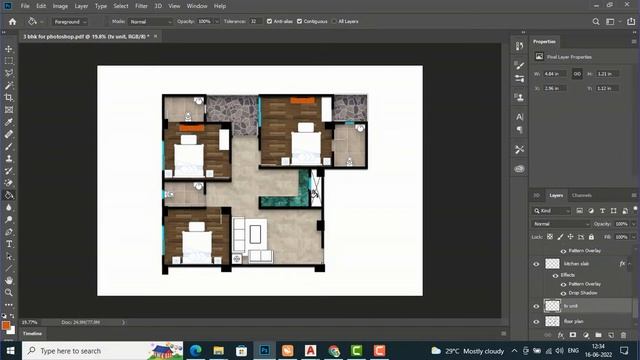Open the Edit Toolbar three-dots menu
640x360 pixels.
9,304
